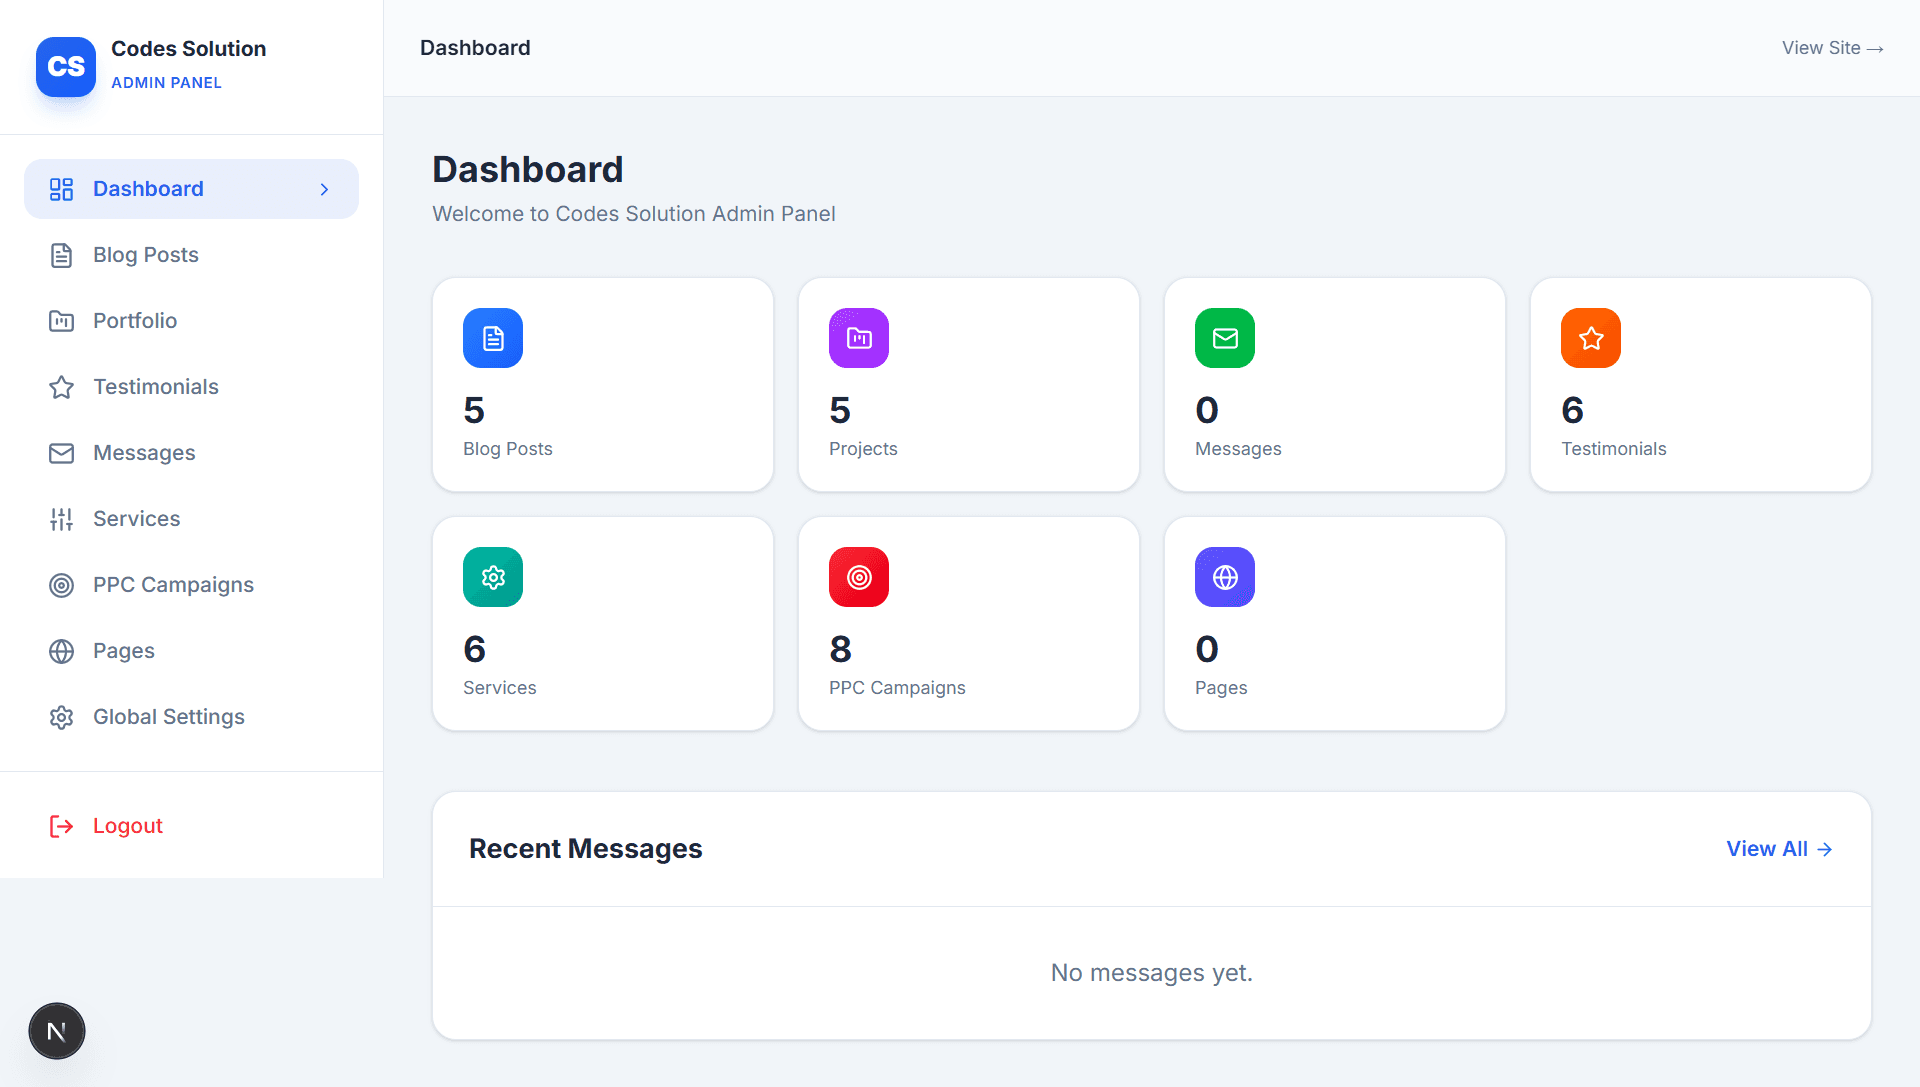
Task: Open PPC Campaigns menu item
Action: click(x=173, y=585)
